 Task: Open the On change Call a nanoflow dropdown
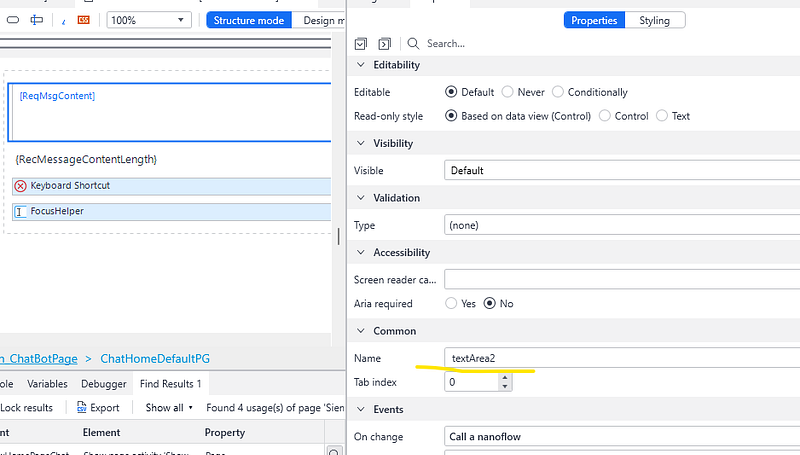[x=622, y=437]
